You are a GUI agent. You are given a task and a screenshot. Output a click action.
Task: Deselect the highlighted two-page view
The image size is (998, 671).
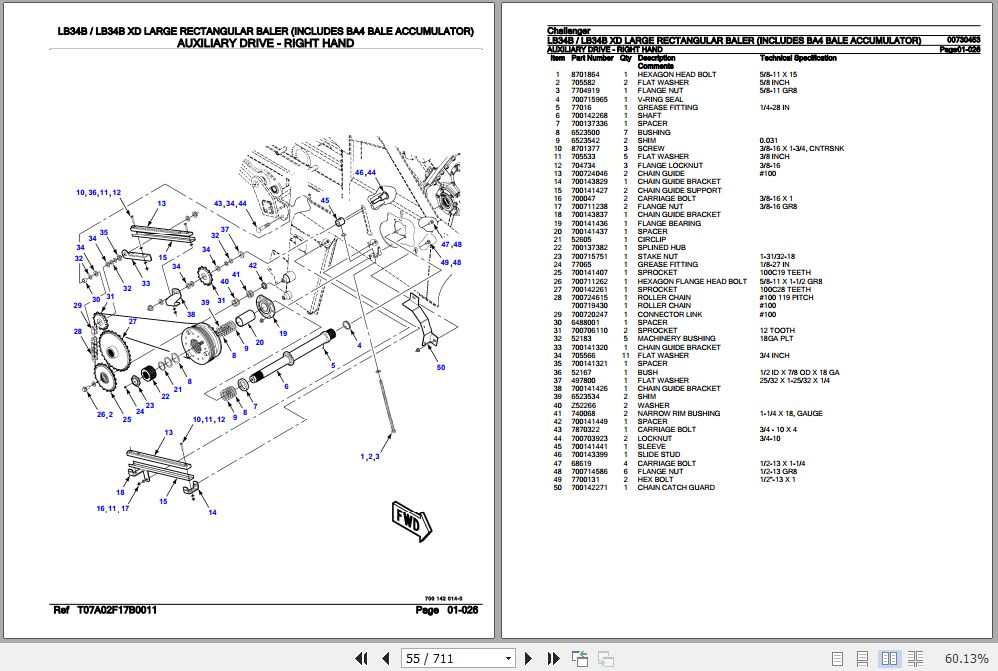[889, 658]
